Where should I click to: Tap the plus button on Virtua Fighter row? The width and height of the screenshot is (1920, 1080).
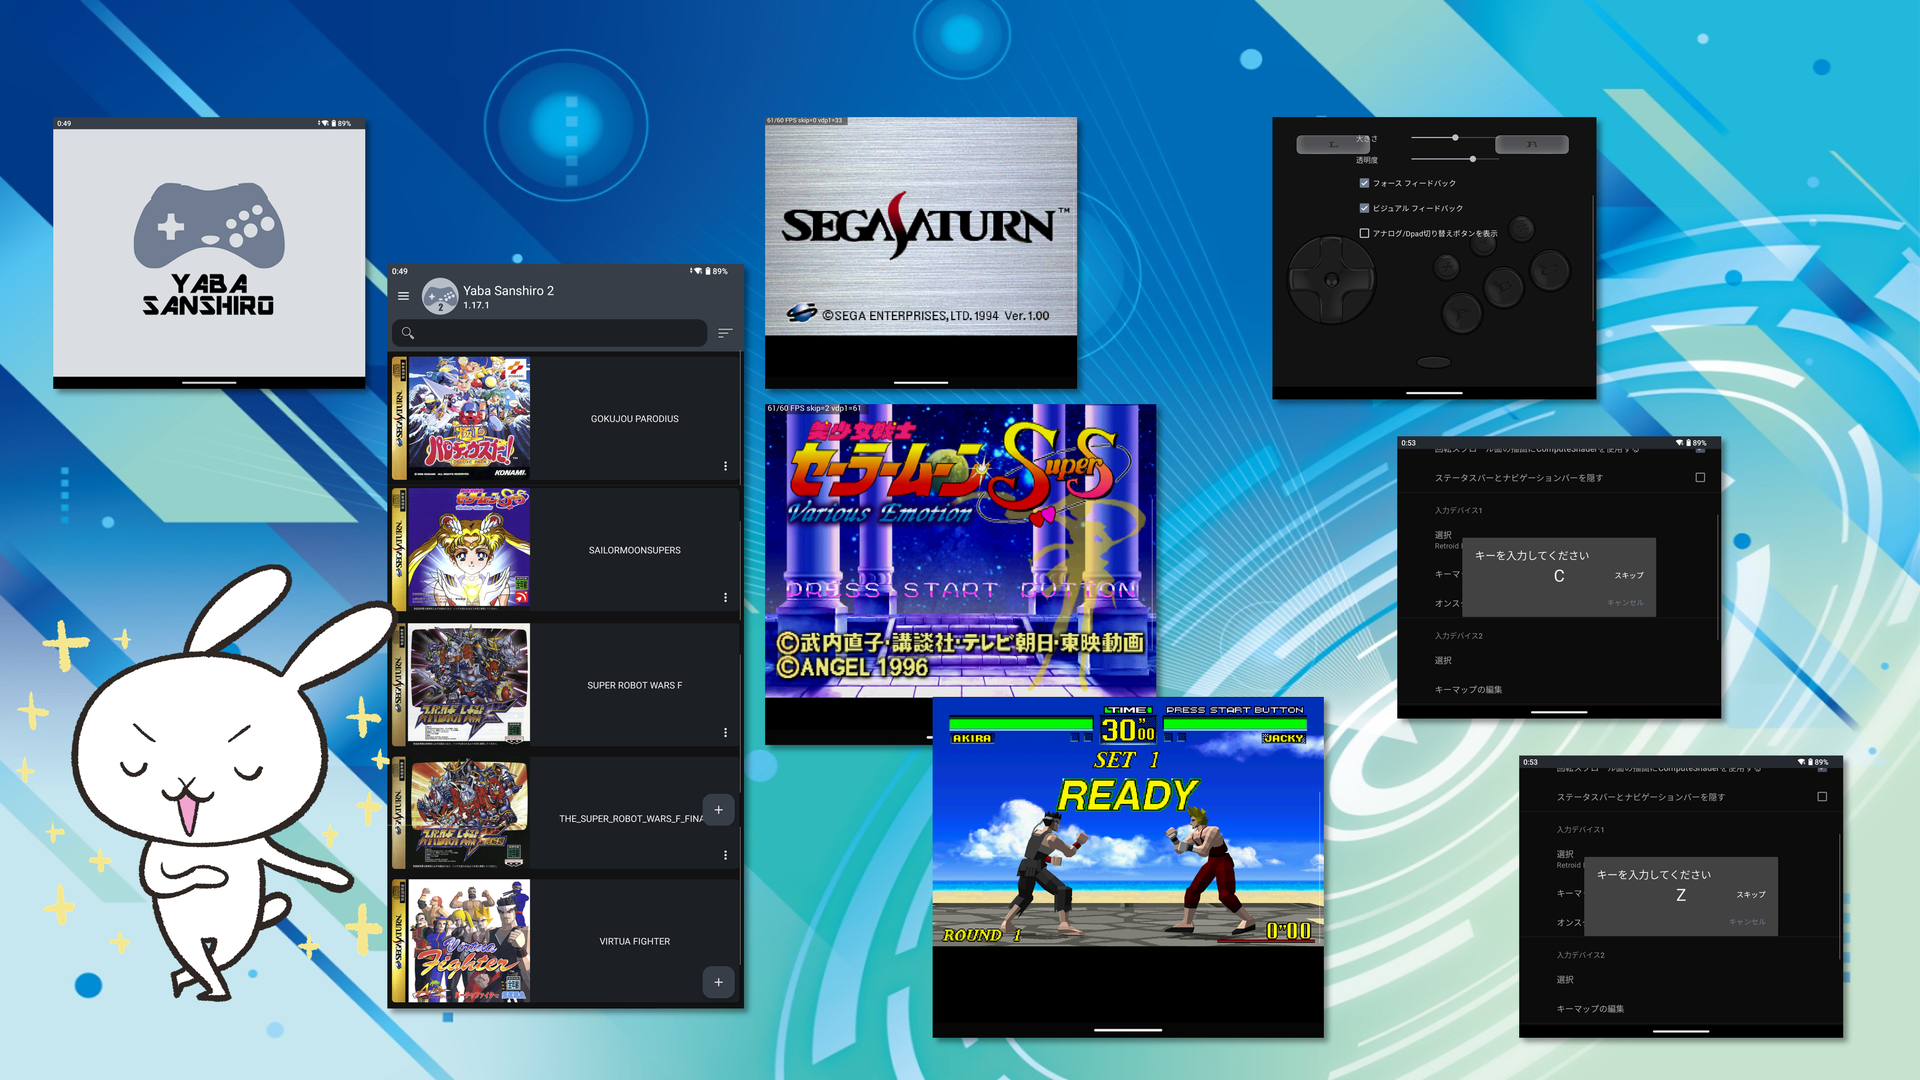pos(718,982)
